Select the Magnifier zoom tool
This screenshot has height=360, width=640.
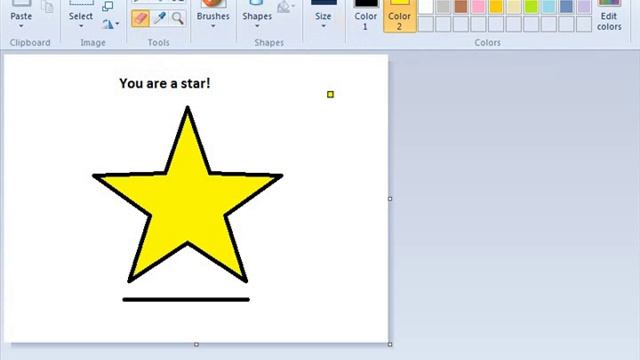(177, 18)
